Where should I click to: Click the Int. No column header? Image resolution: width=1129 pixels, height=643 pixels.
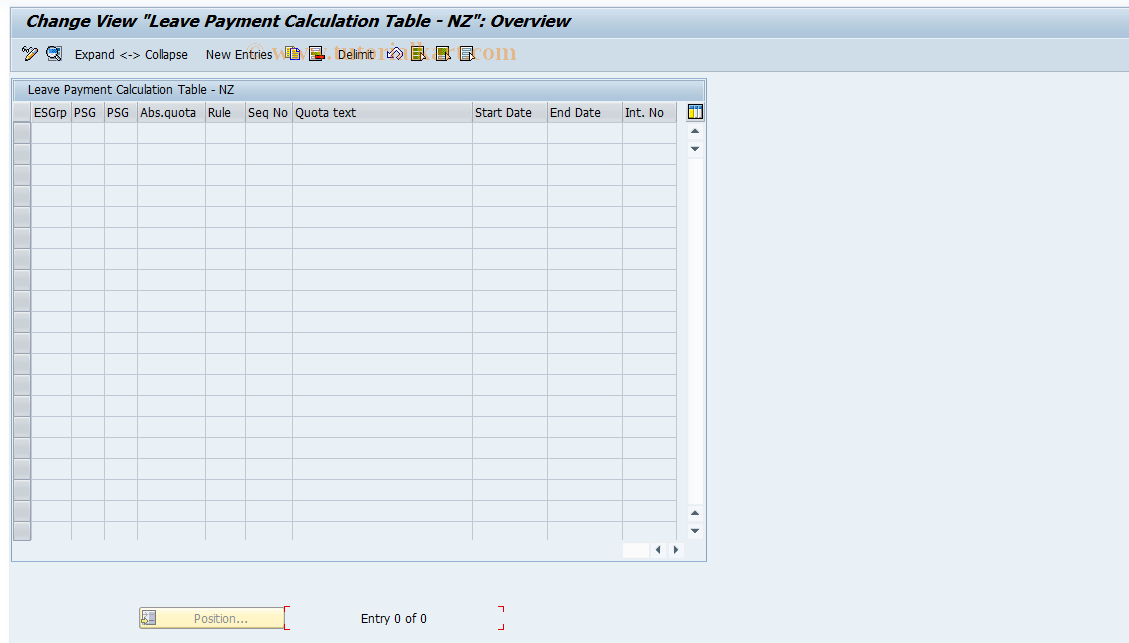(x=649, y=112)
